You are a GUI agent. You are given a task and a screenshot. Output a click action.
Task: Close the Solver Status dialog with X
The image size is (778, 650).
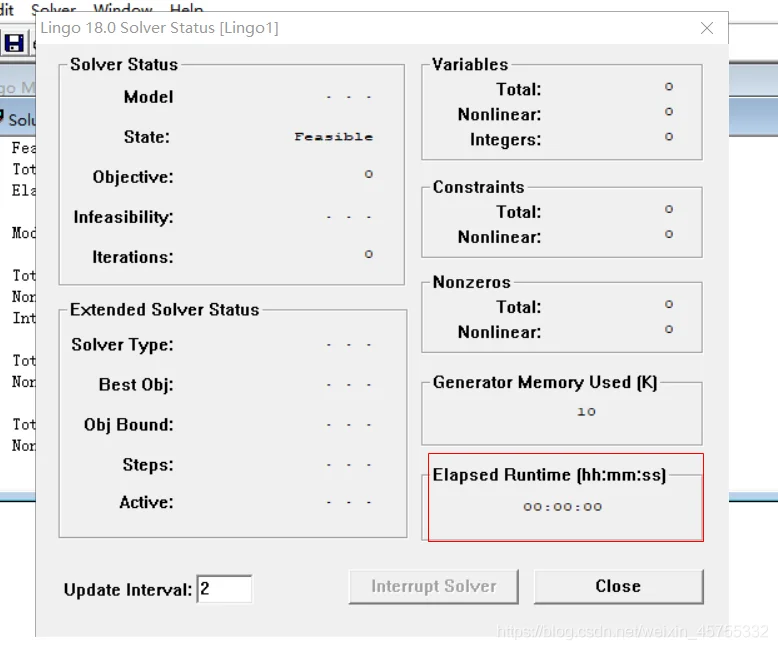tap(707, 28)
